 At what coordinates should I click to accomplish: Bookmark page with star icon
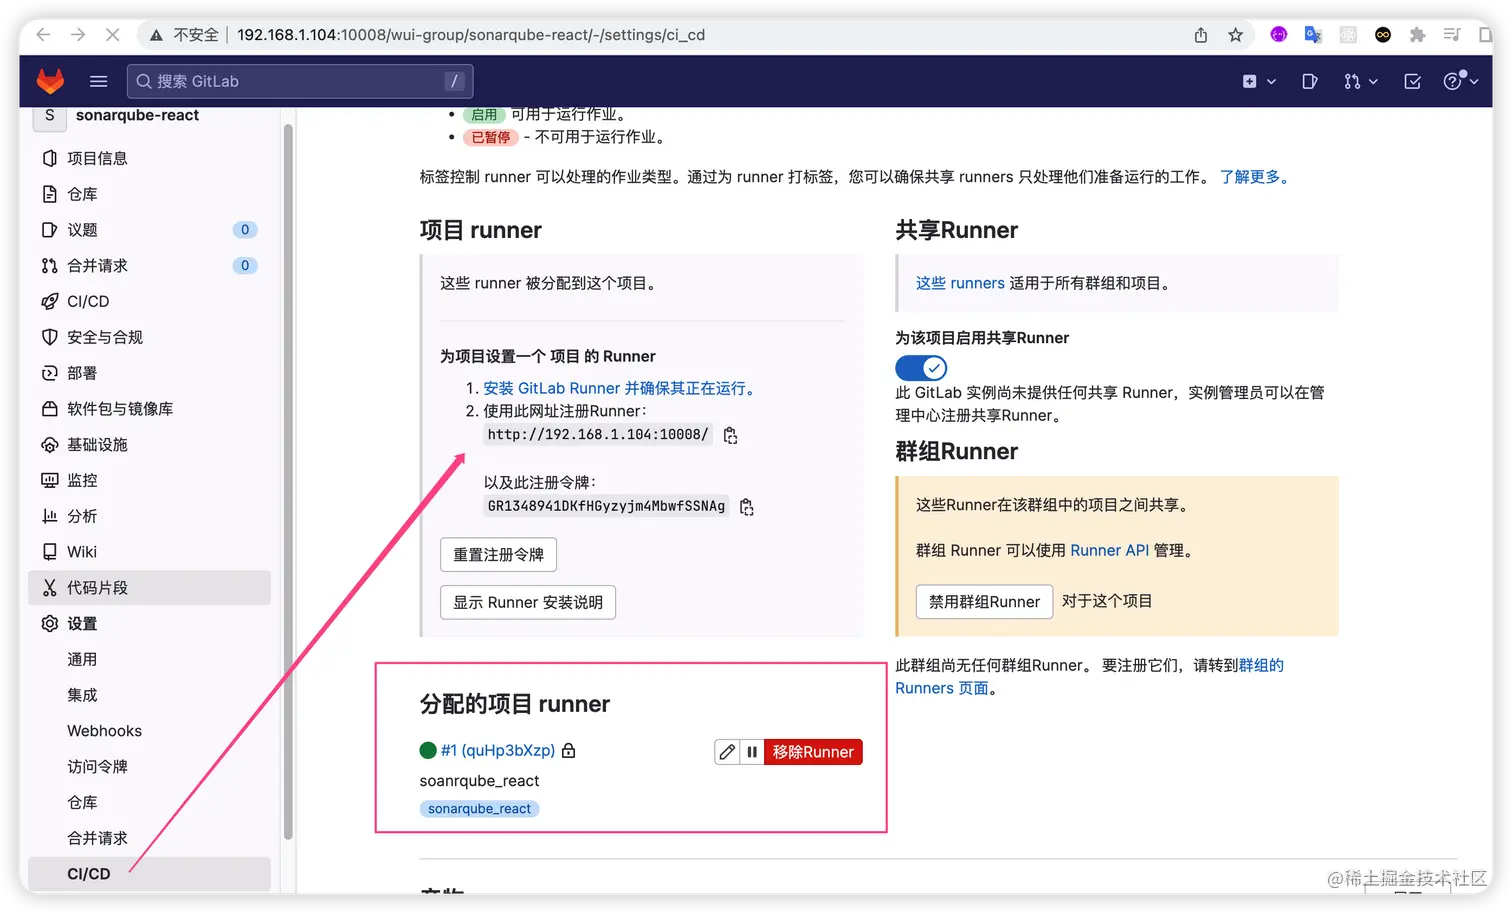point(1236,35)
